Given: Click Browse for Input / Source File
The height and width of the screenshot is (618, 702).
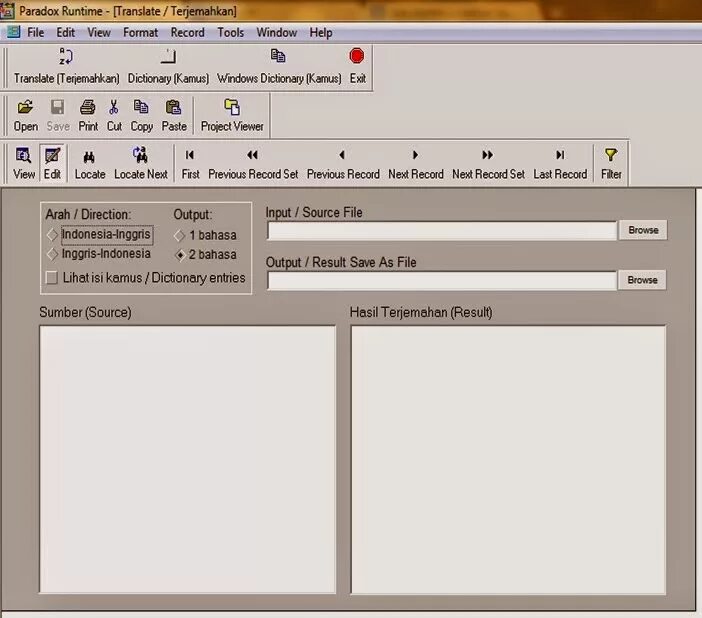Looking at the screenshot, I should pyautogui.click(x=643, y=230).
